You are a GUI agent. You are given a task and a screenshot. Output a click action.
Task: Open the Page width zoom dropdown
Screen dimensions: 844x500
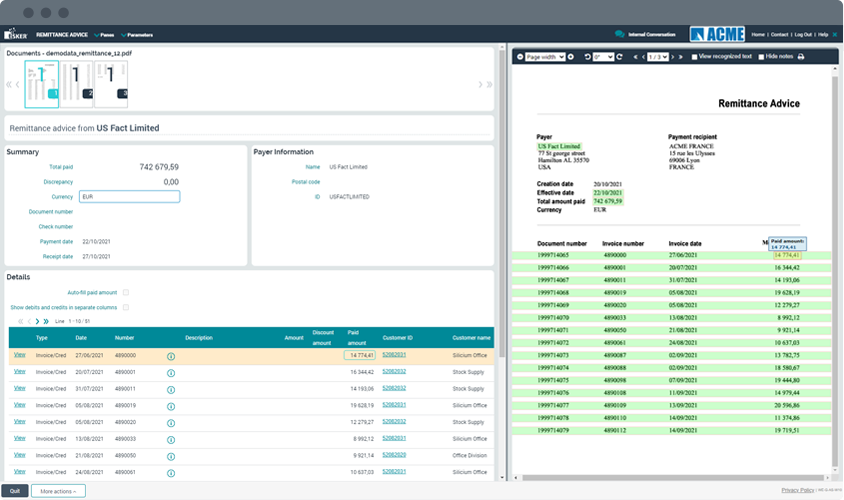tap(545, 57)
